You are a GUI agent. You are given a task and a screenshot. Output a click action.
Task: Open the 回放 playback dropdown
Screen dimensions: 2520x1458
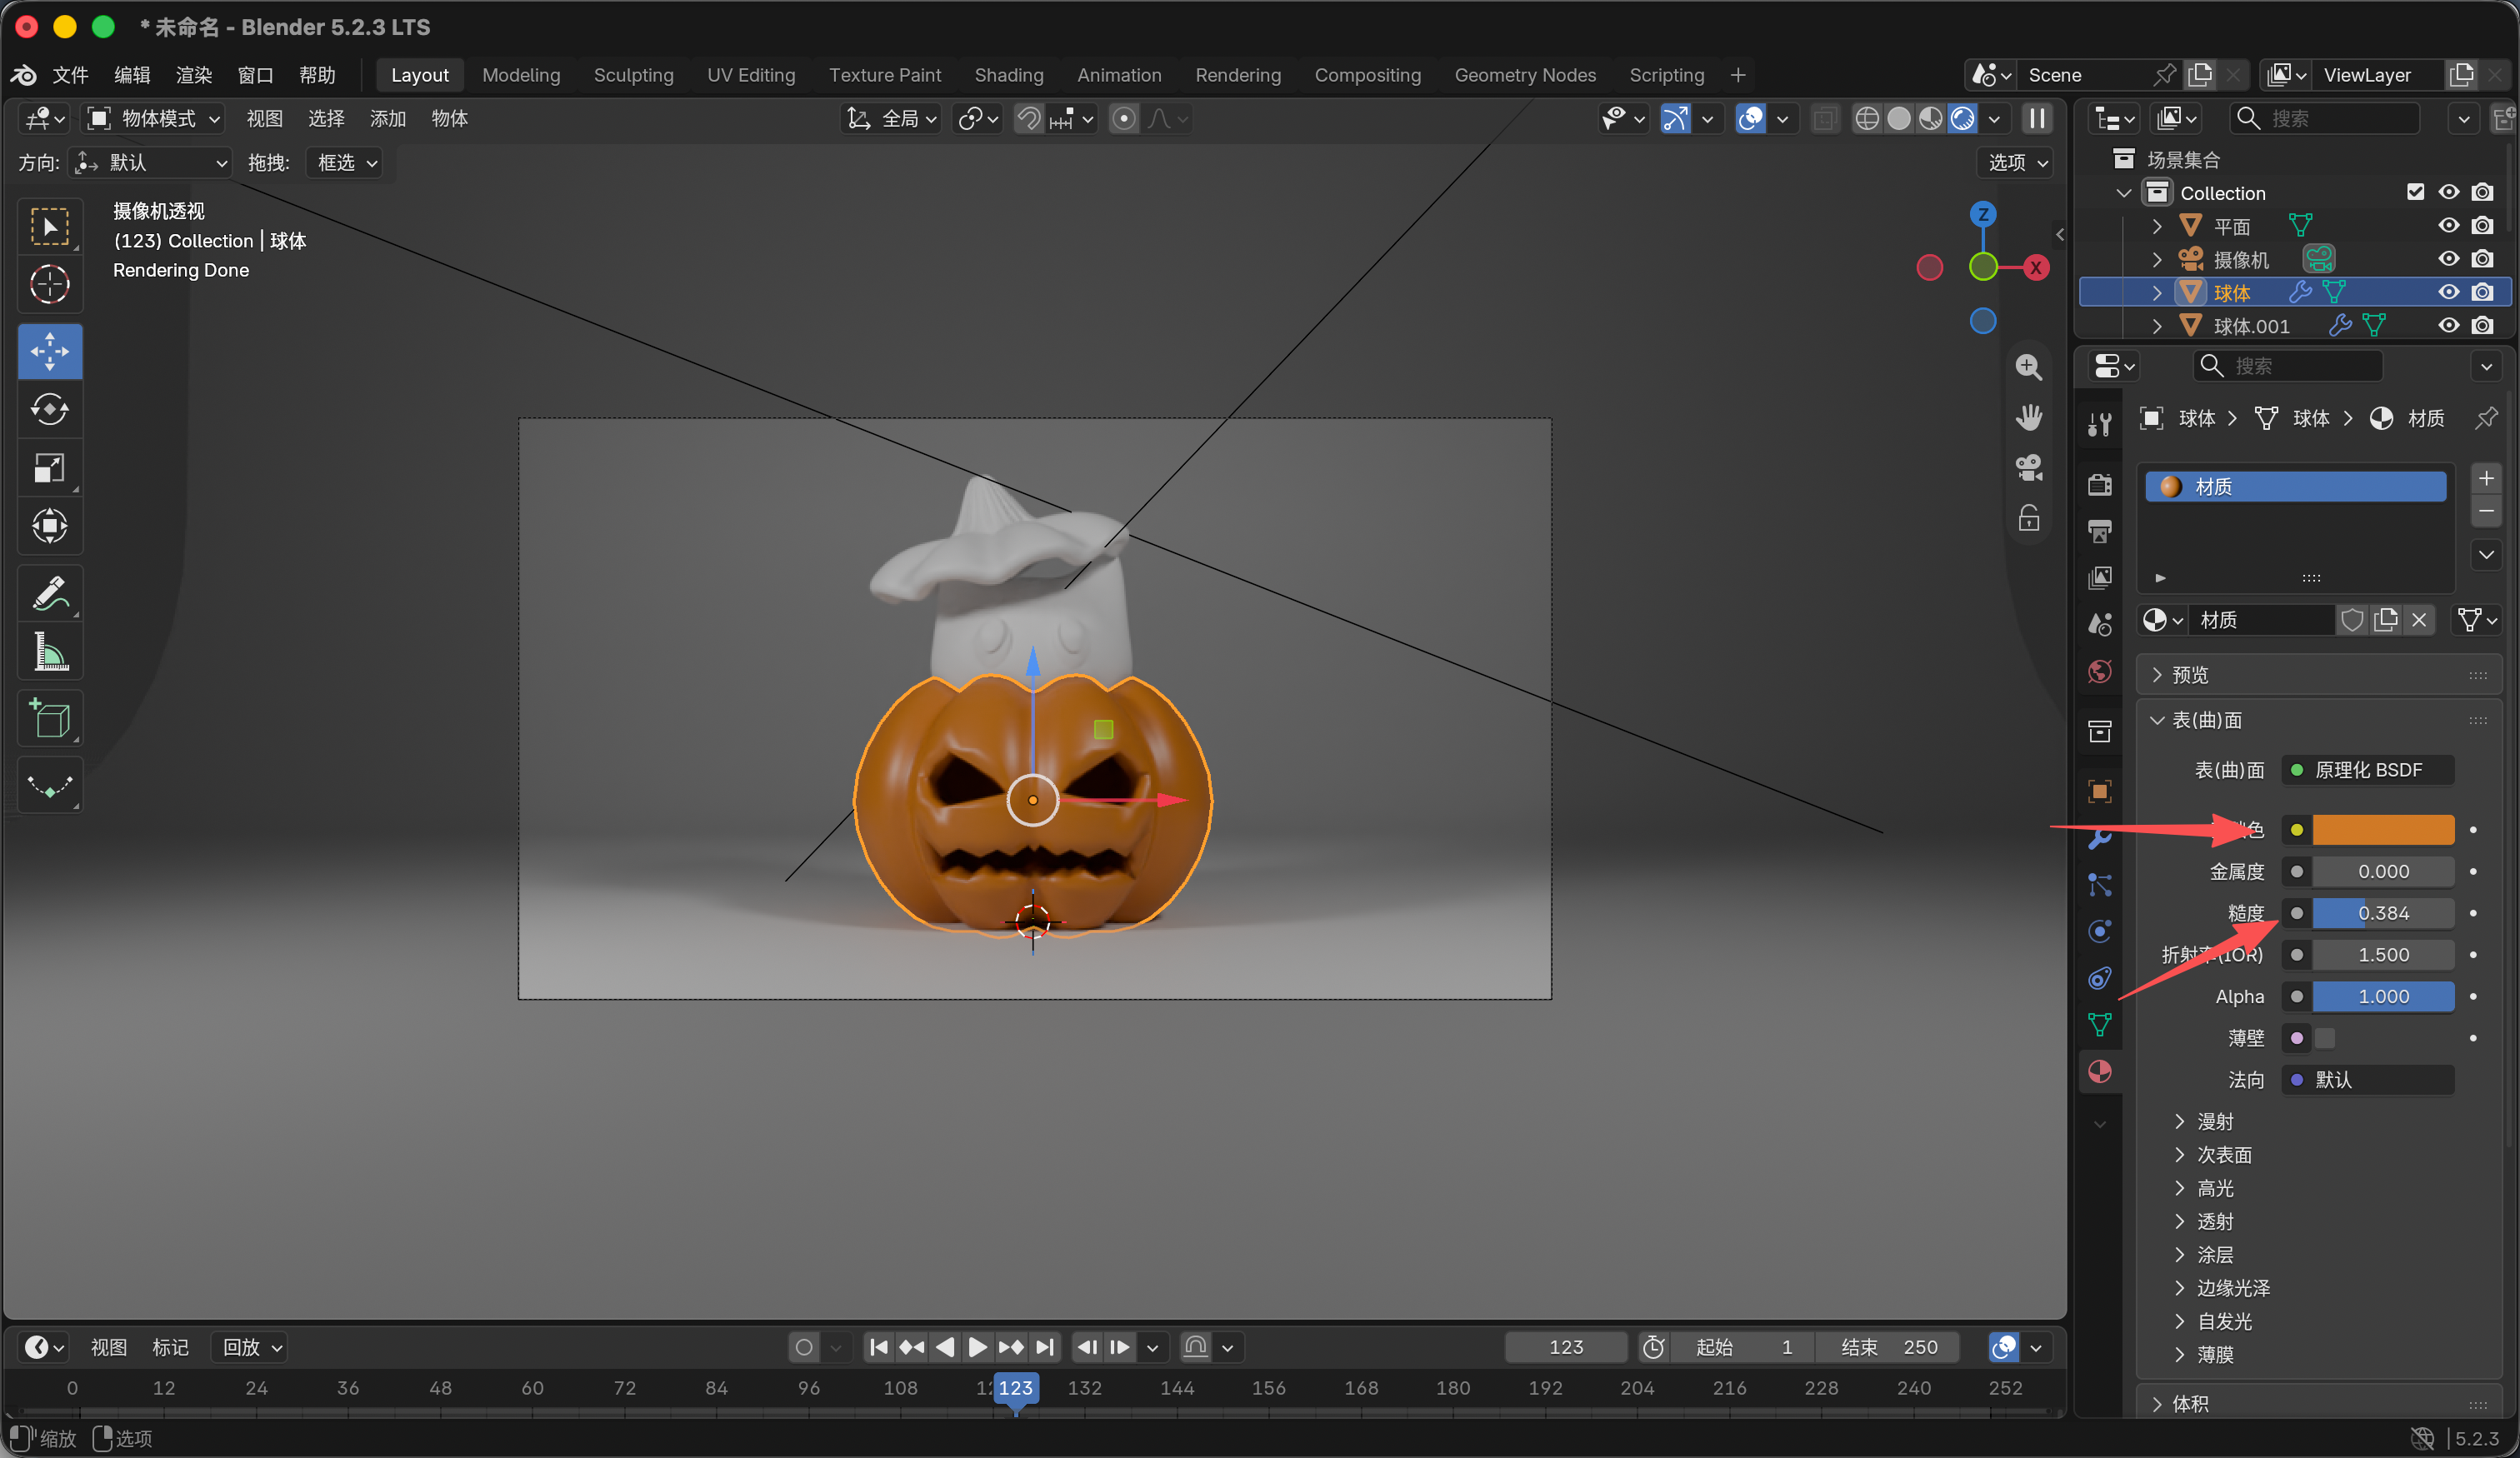[x=250, y=1347]
